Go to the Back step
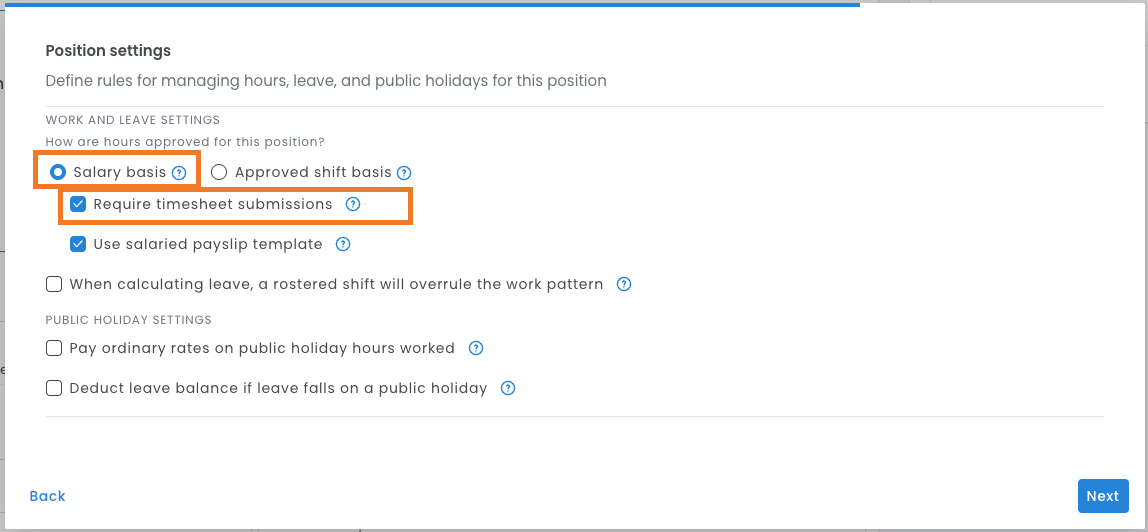Image resolution: width=1148 pixels, height=532 pixels. coord(47,496)
